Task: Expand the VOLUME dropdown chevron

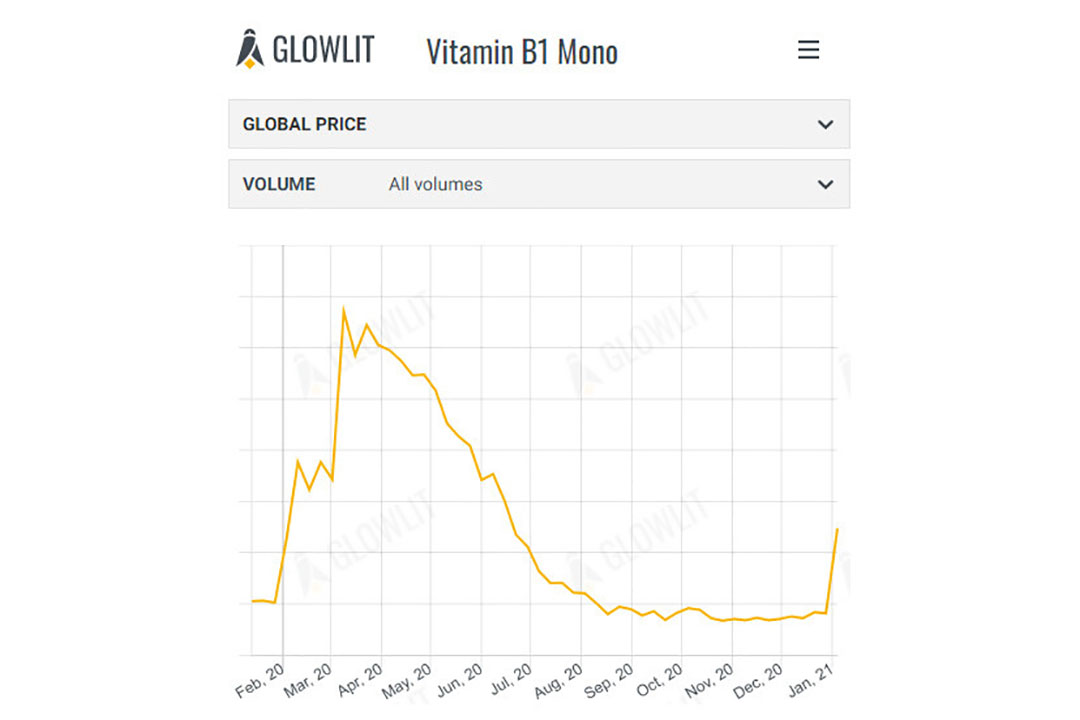Action: (825, 185)
